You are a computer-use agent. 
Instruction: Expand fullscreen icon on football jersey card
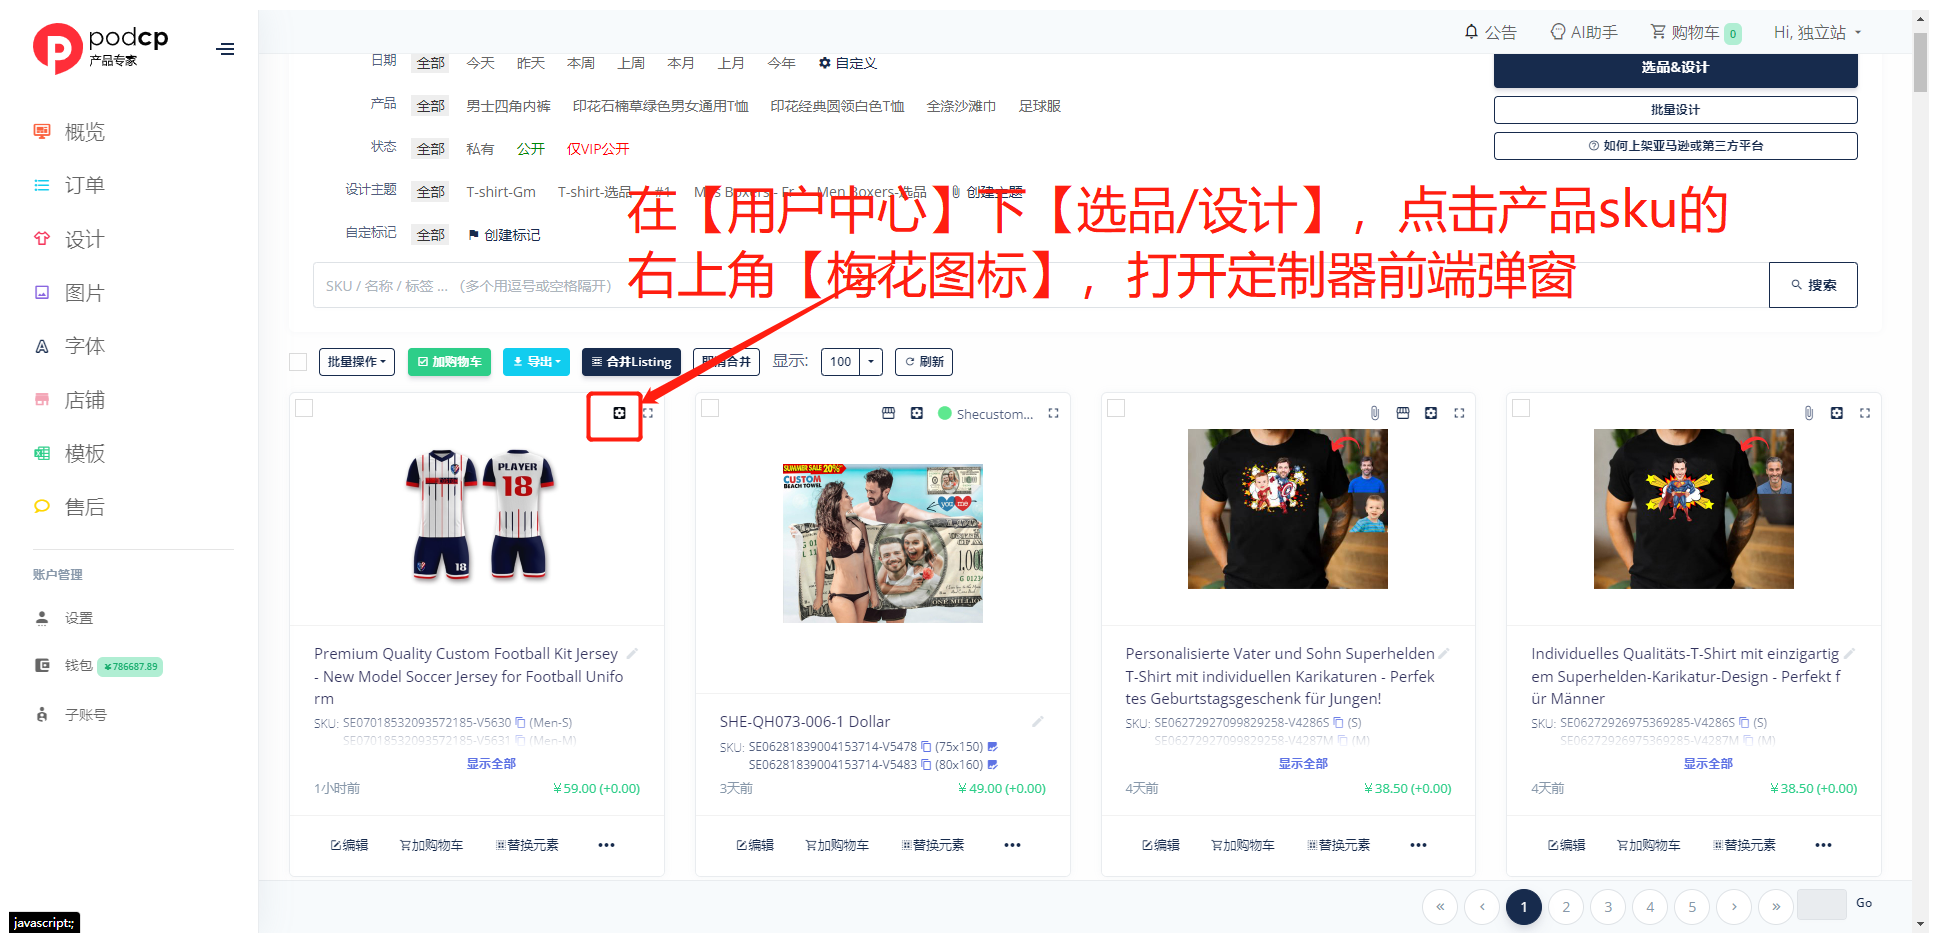coord(648,413)
